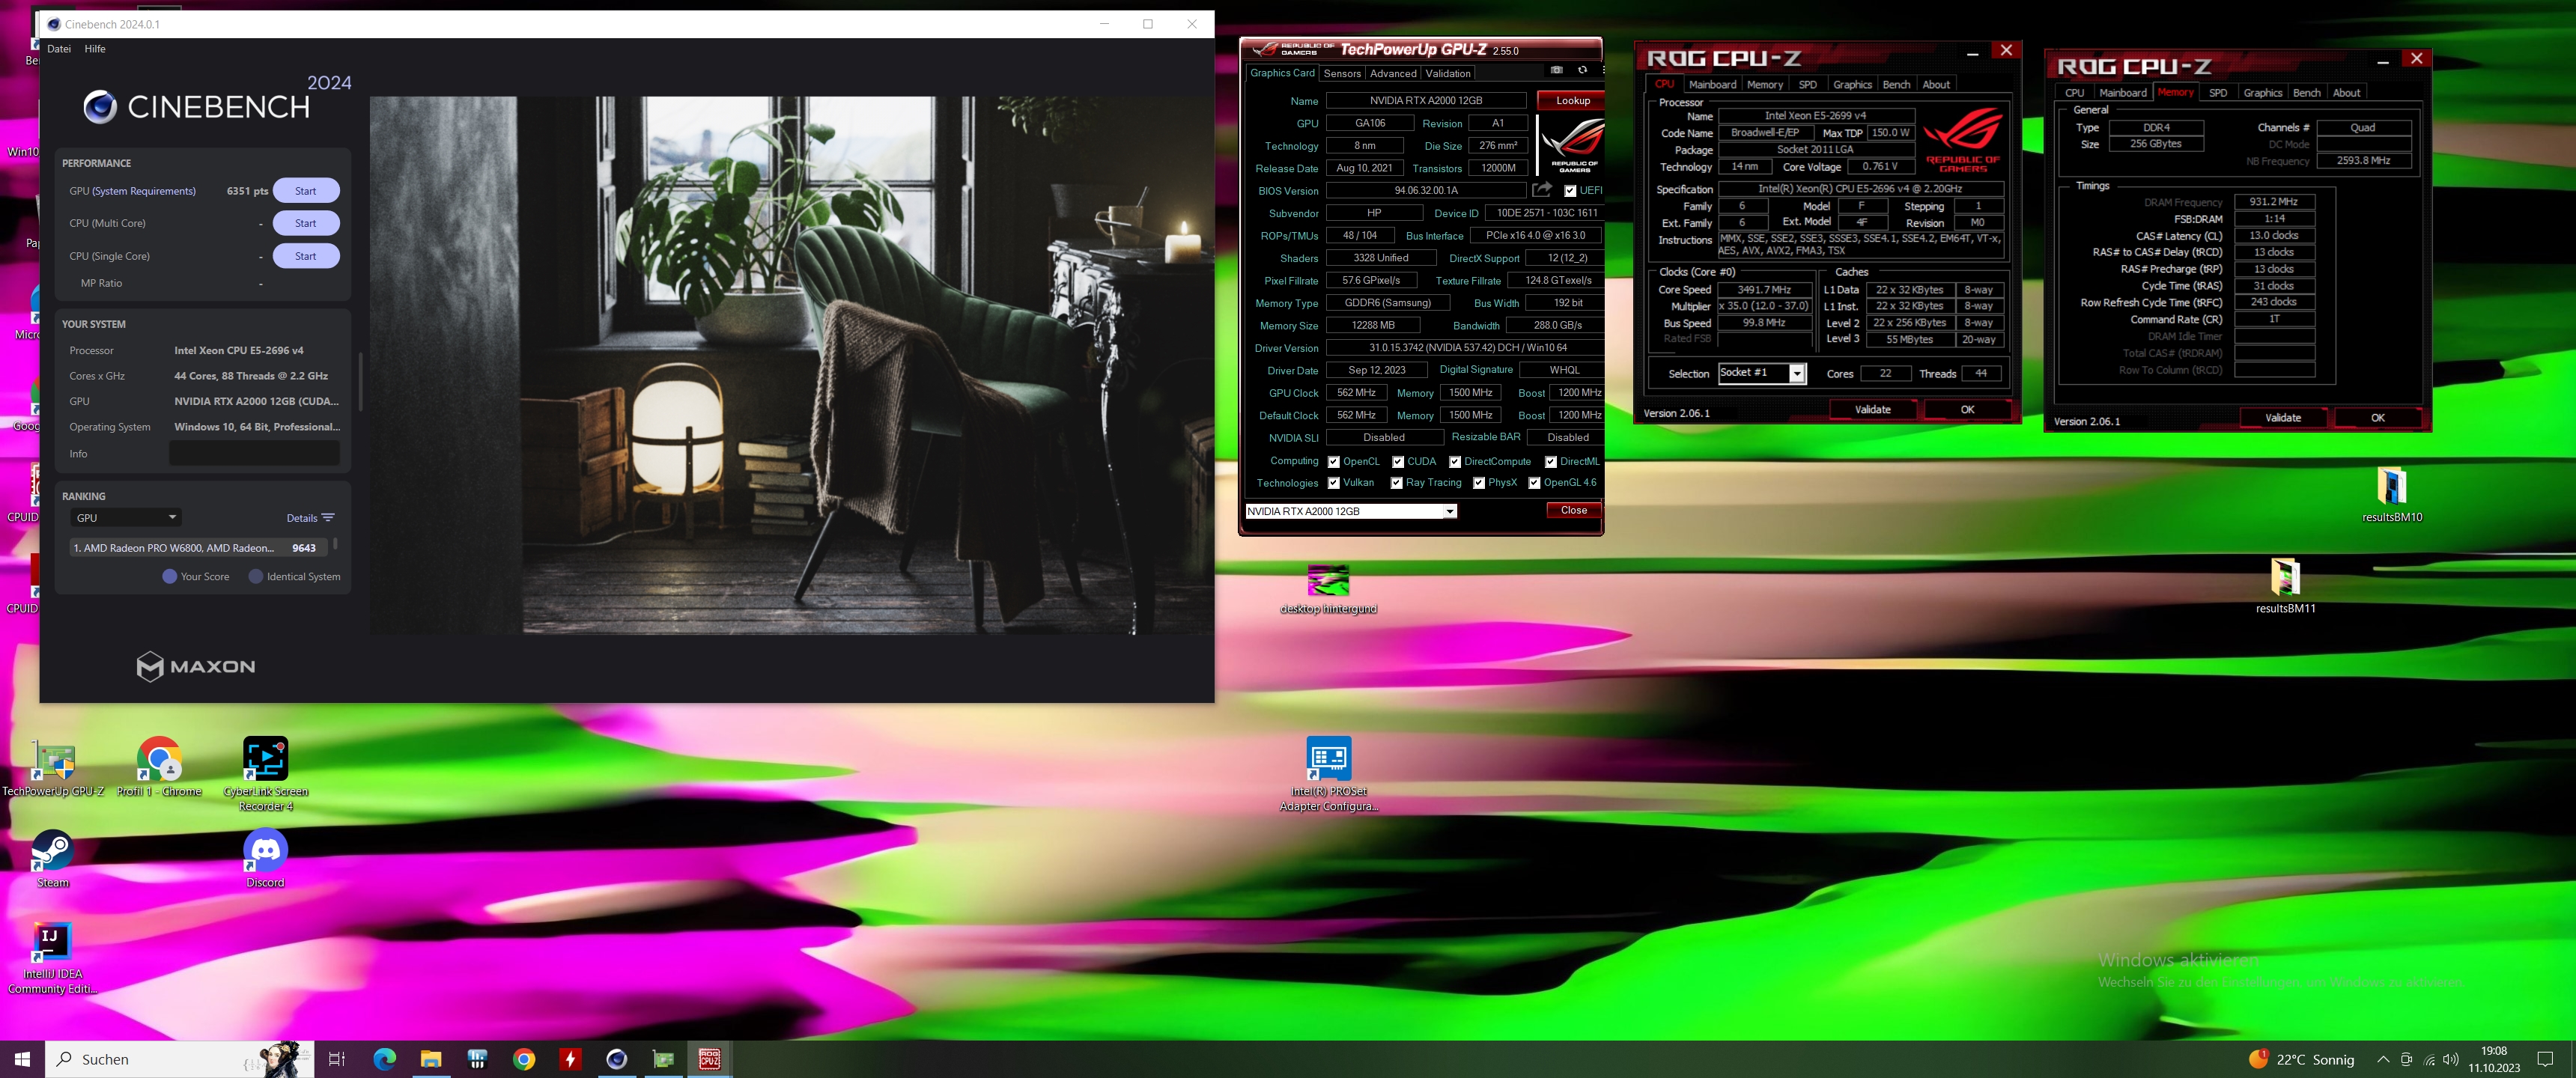Open Graphics tab in second CPU-Z memory window
2576x1078 pixels.
coord(2262,93)
